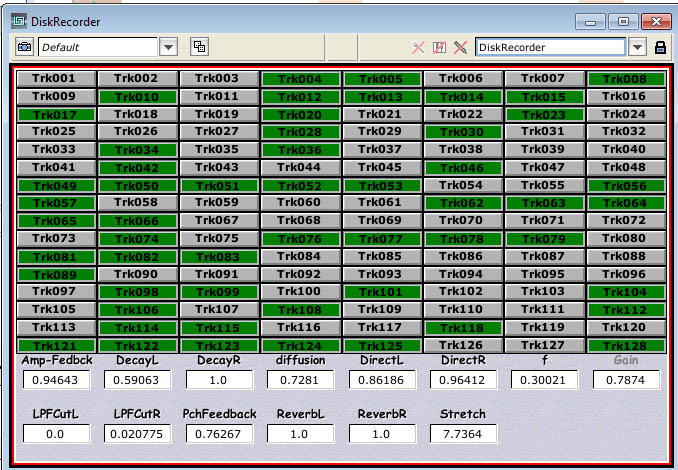Screen dimensions: 678x470
Task: Click the Amp-Fedbck label
Action: point(57,360)
